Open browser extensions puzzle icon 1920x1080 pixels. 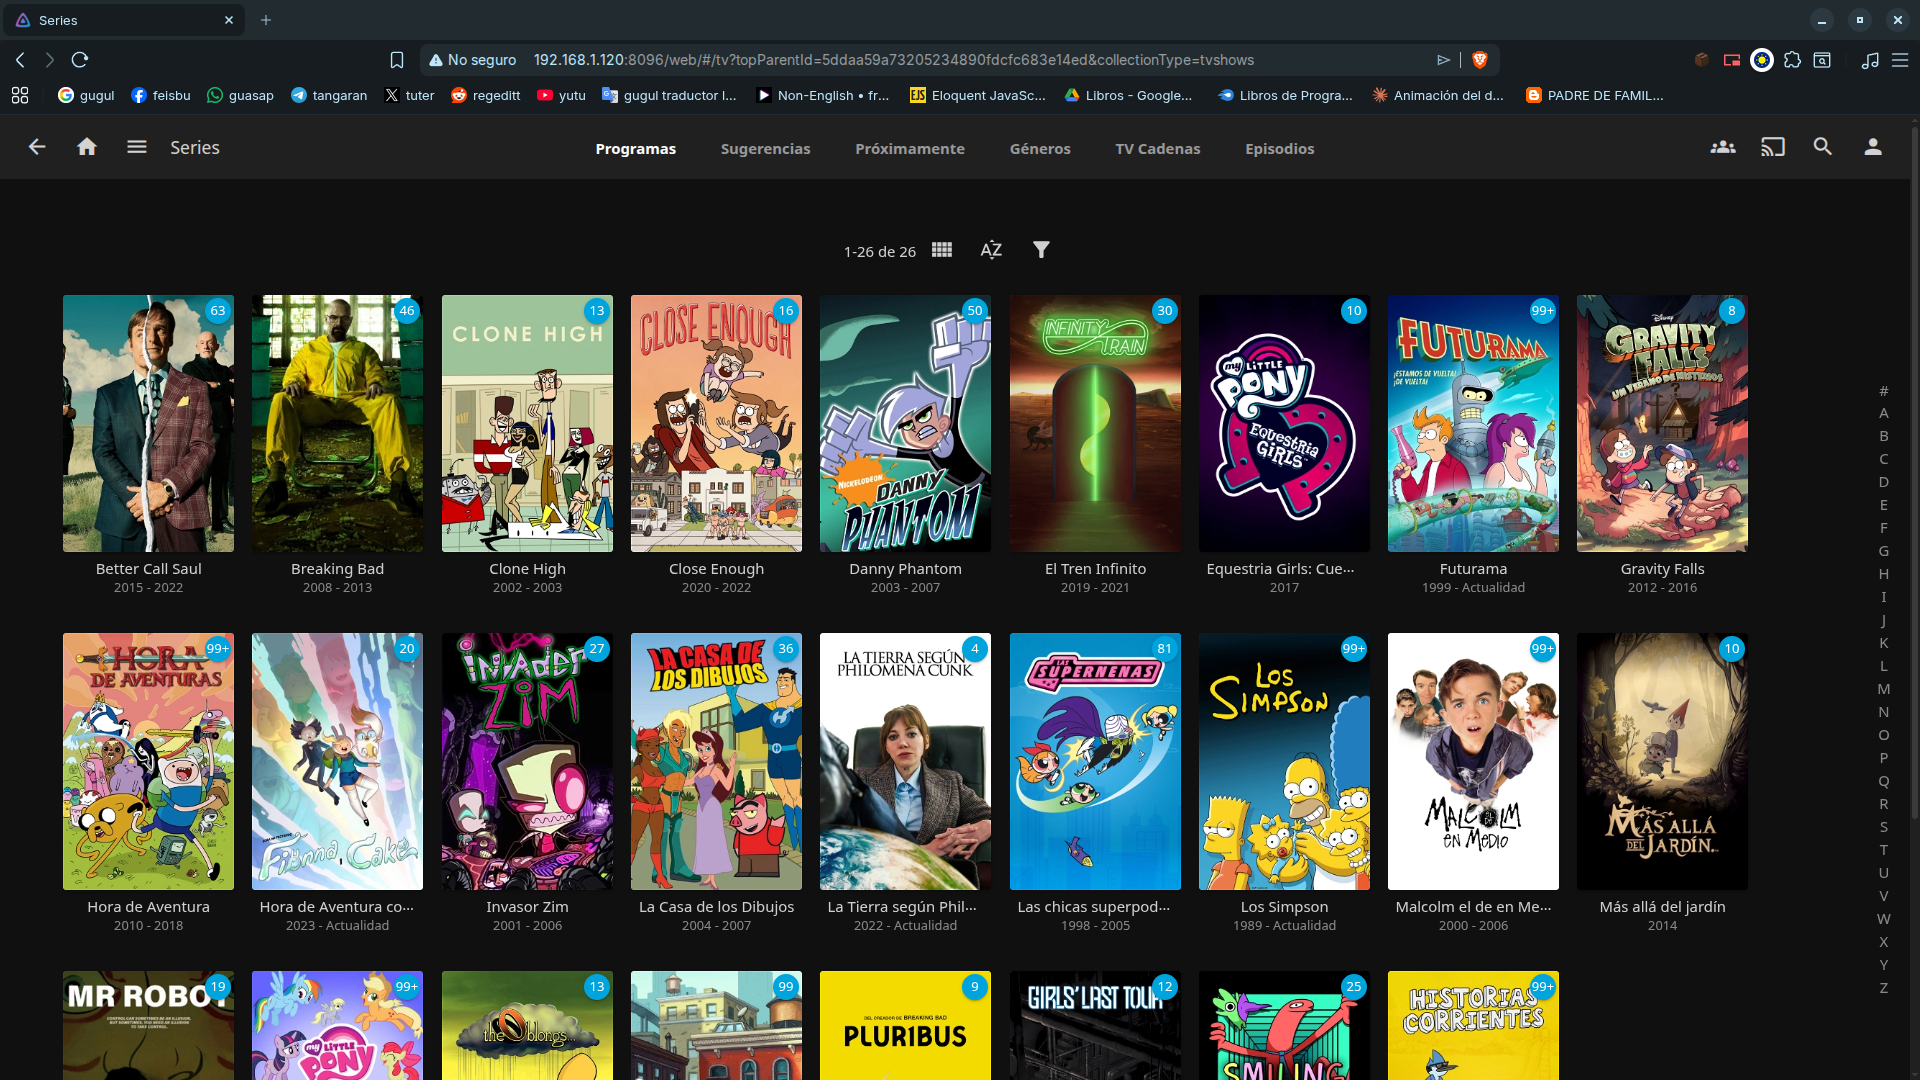pos(1792,60)
